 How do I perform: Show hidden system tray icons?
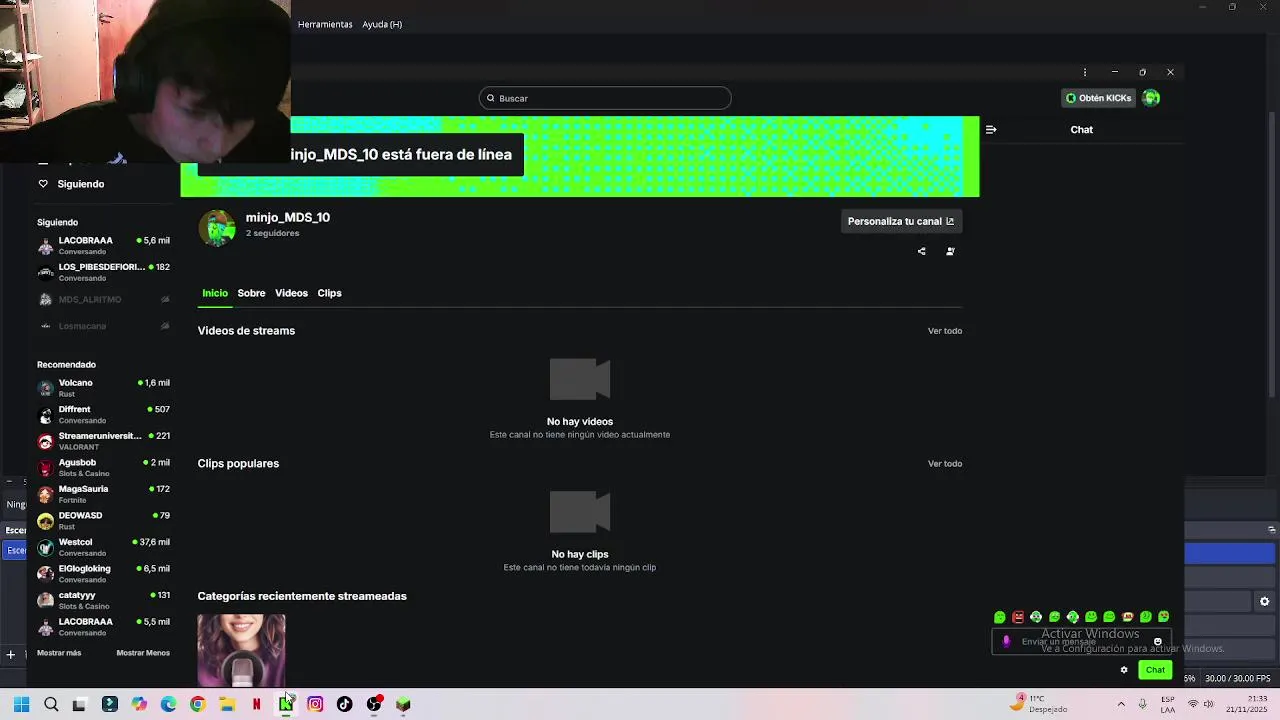coord(1120,704)
